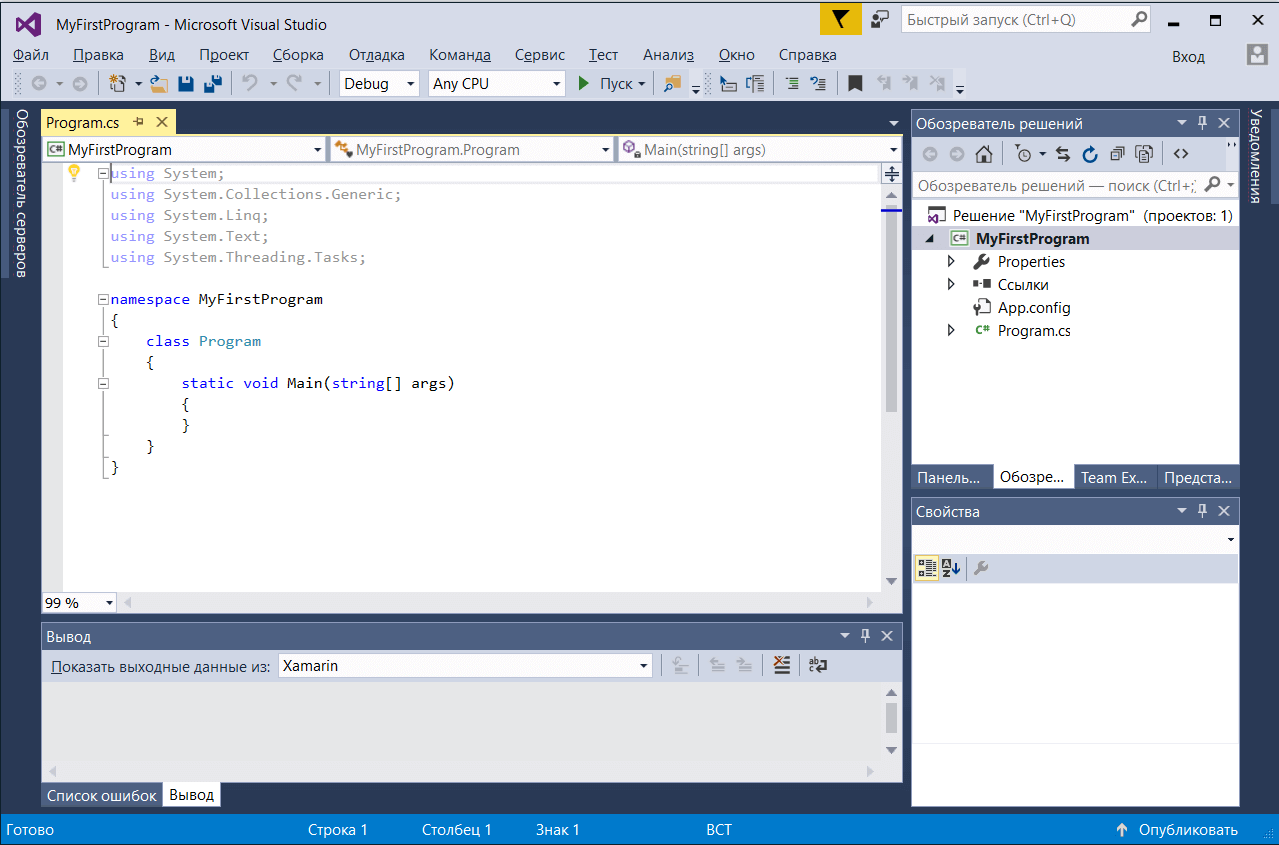Image resolution: width=1279 pixels, height=845 pixels.
Task: Collapse the class Program outlining block
Action: click(103, 341)
